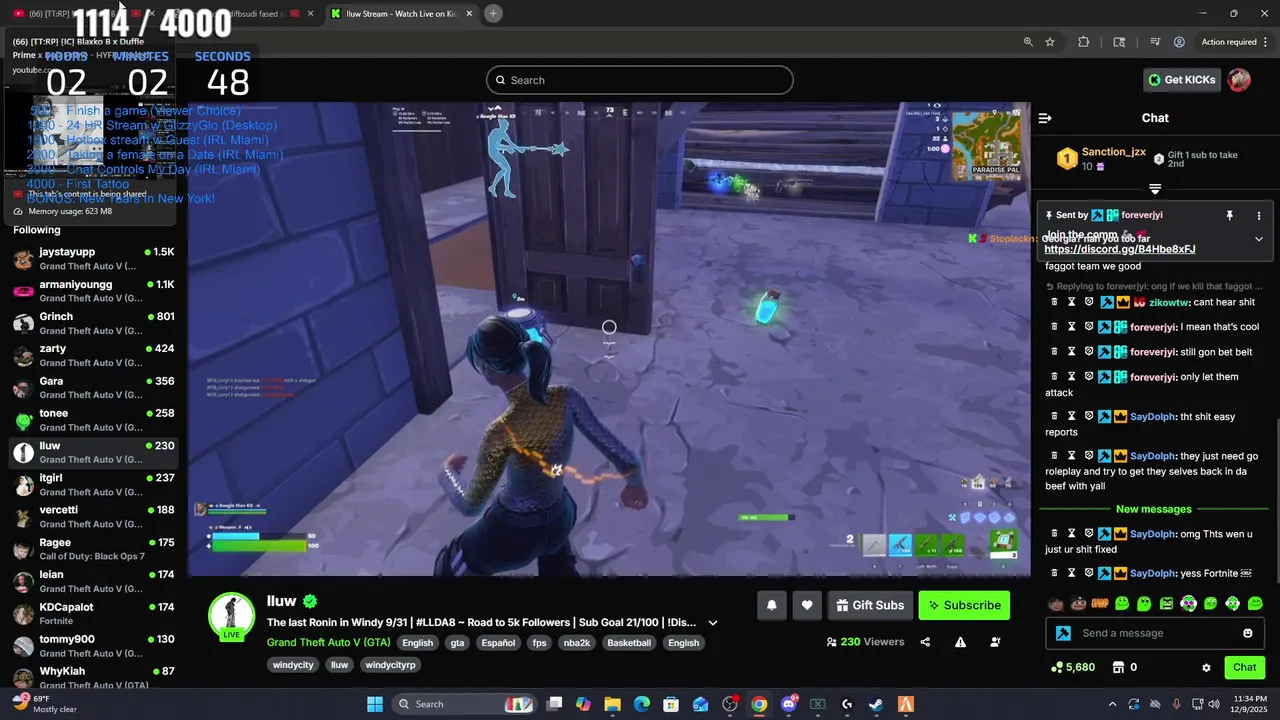
Task: Open tommy900's channel in the sidebar
Action: tap(94, 646)
